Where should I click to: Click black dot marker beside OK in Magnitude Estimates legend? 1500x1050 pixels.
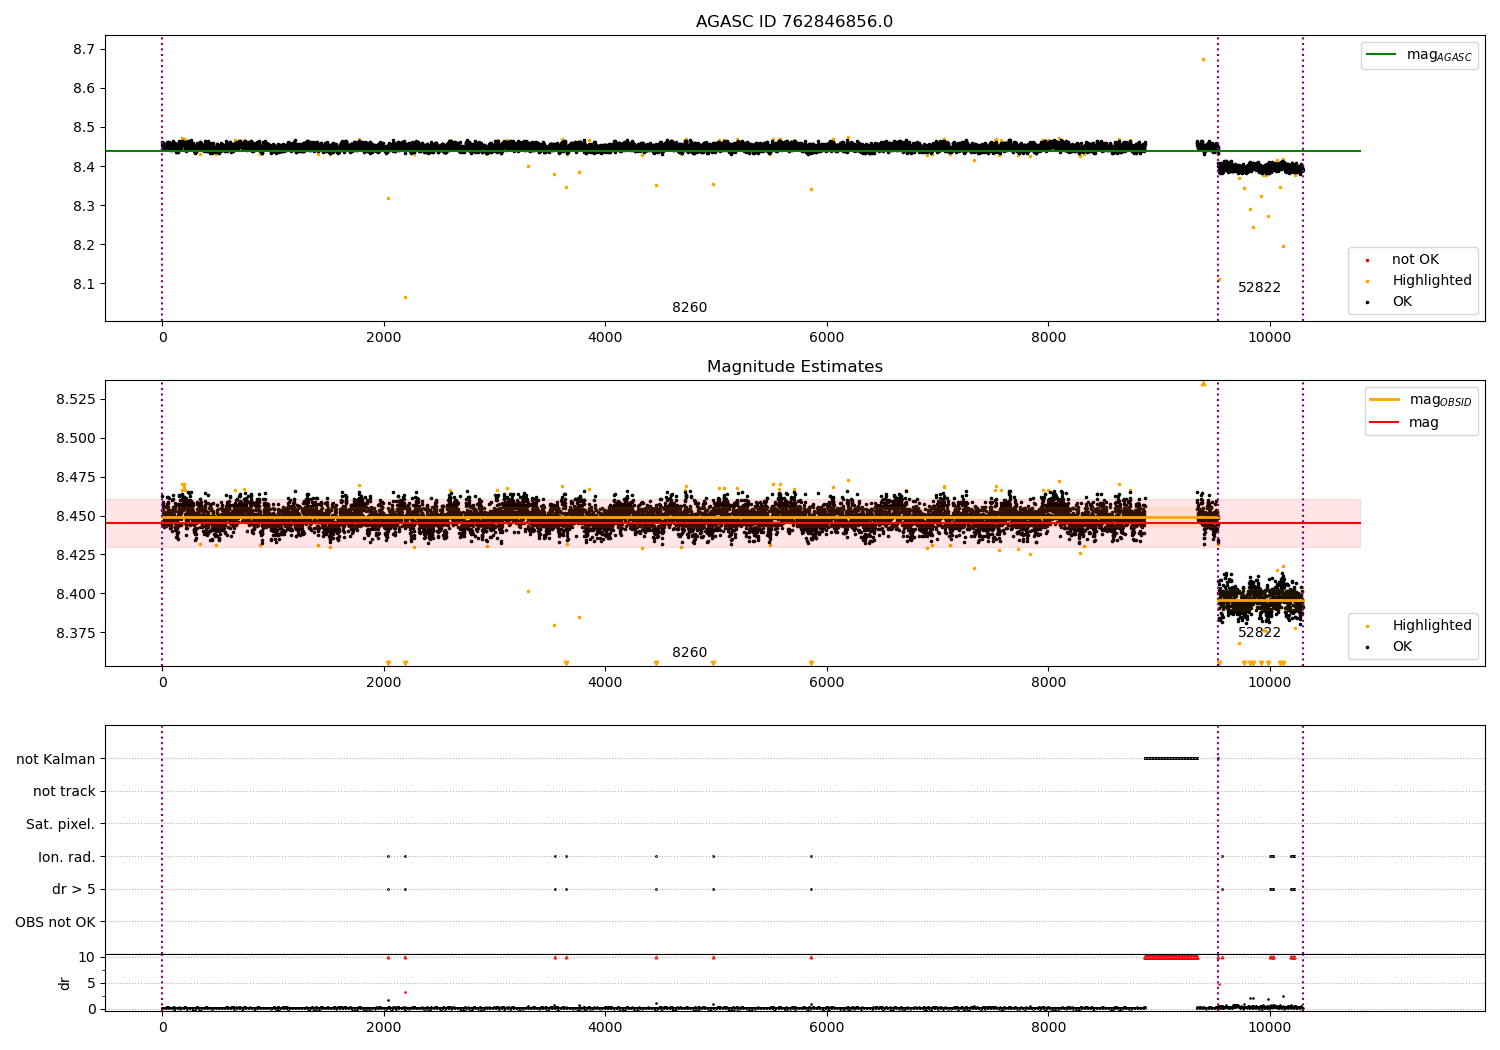click(1367, 647)
